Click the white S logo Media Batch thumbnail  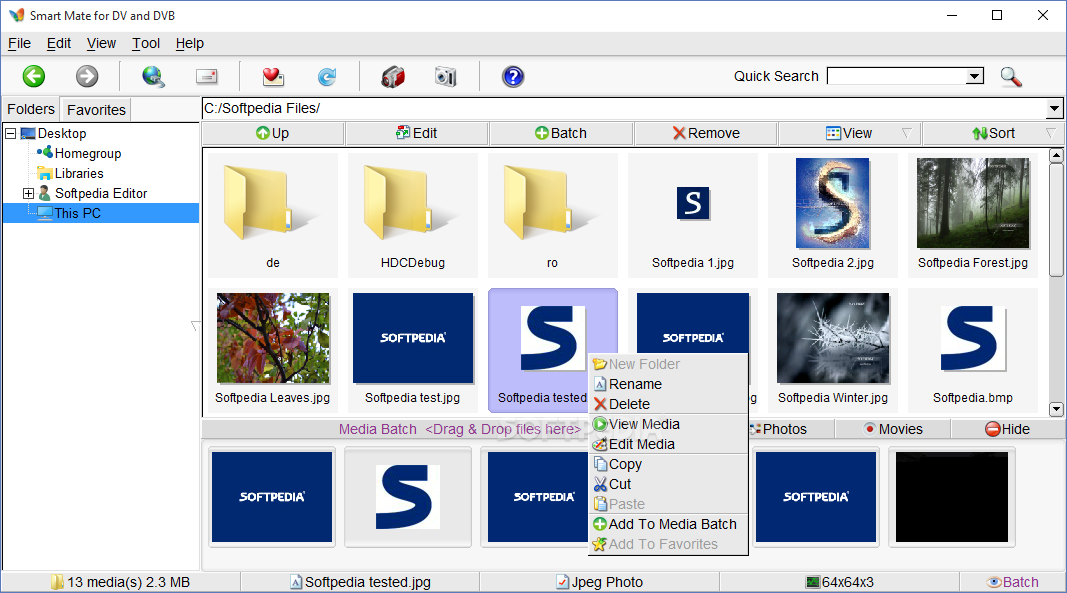(x=408, y=497)
